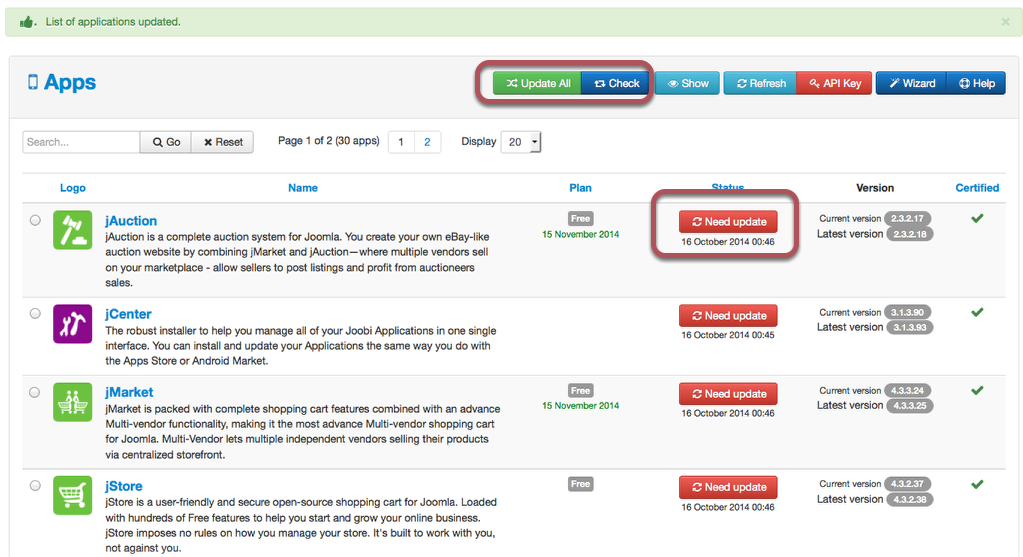Click the jMarket shoppers logo icon
This screenshot has height=557, width=1023.
tap(72, 402)
